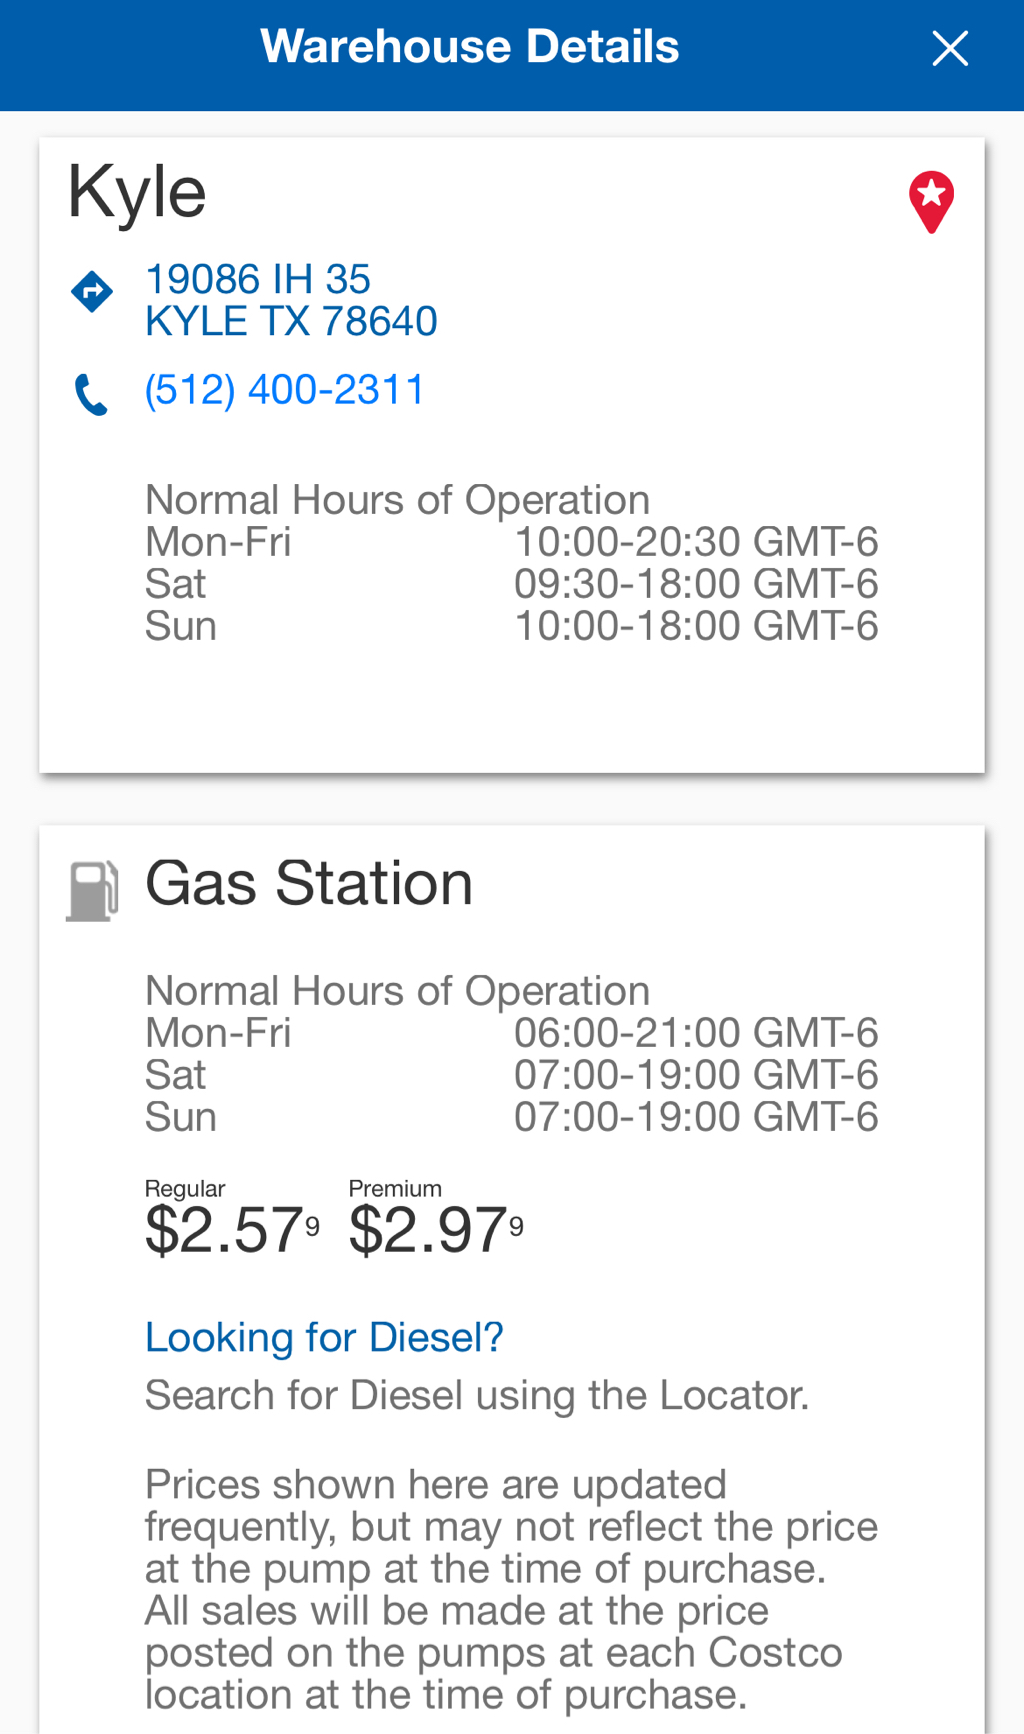Click the price disclaimer paragraph
This screenshot has height=1734, width=1024.
pos(511,1589)
